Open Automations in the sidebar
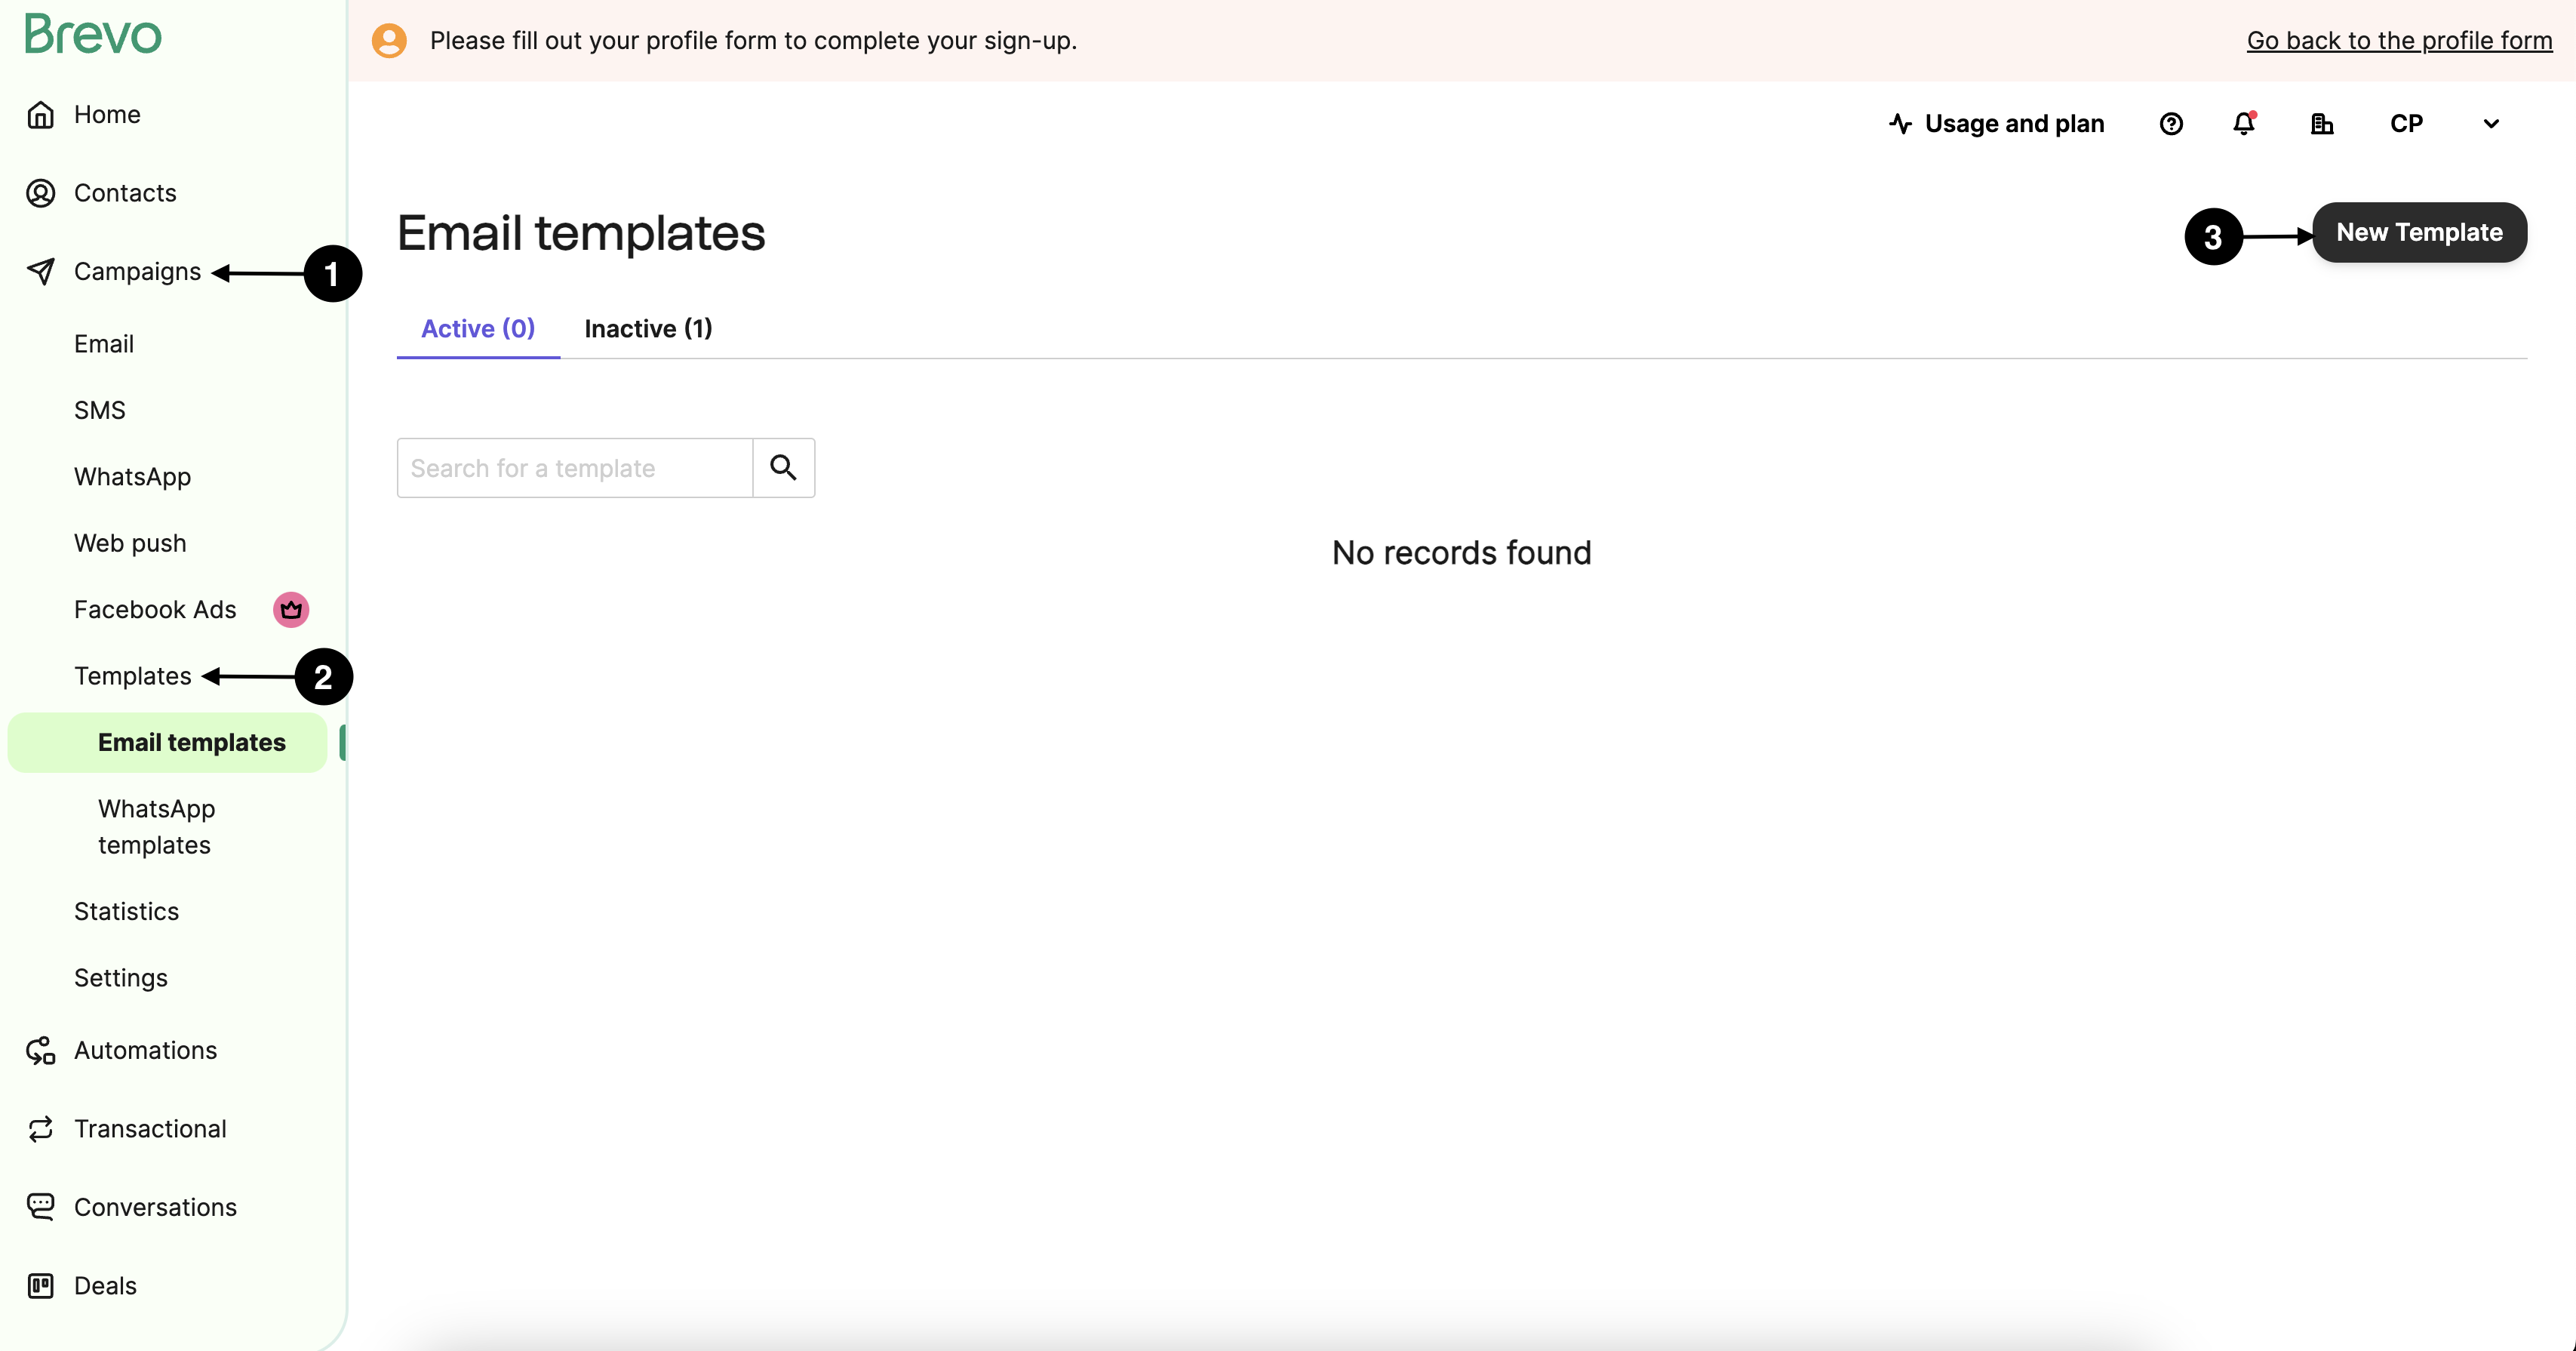 tap(145, 1050)
